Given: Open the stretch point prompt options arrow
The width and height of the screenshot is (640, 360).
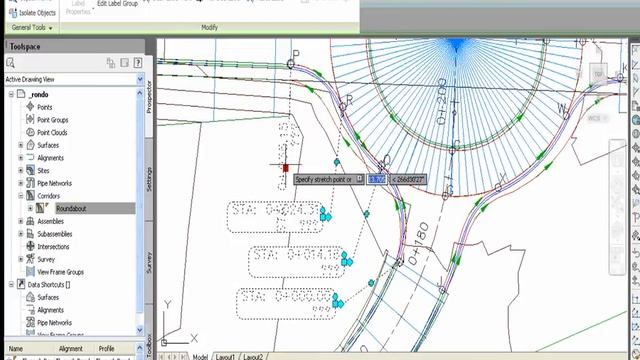Looking at the screenshot, I should [x=360, y=179].
